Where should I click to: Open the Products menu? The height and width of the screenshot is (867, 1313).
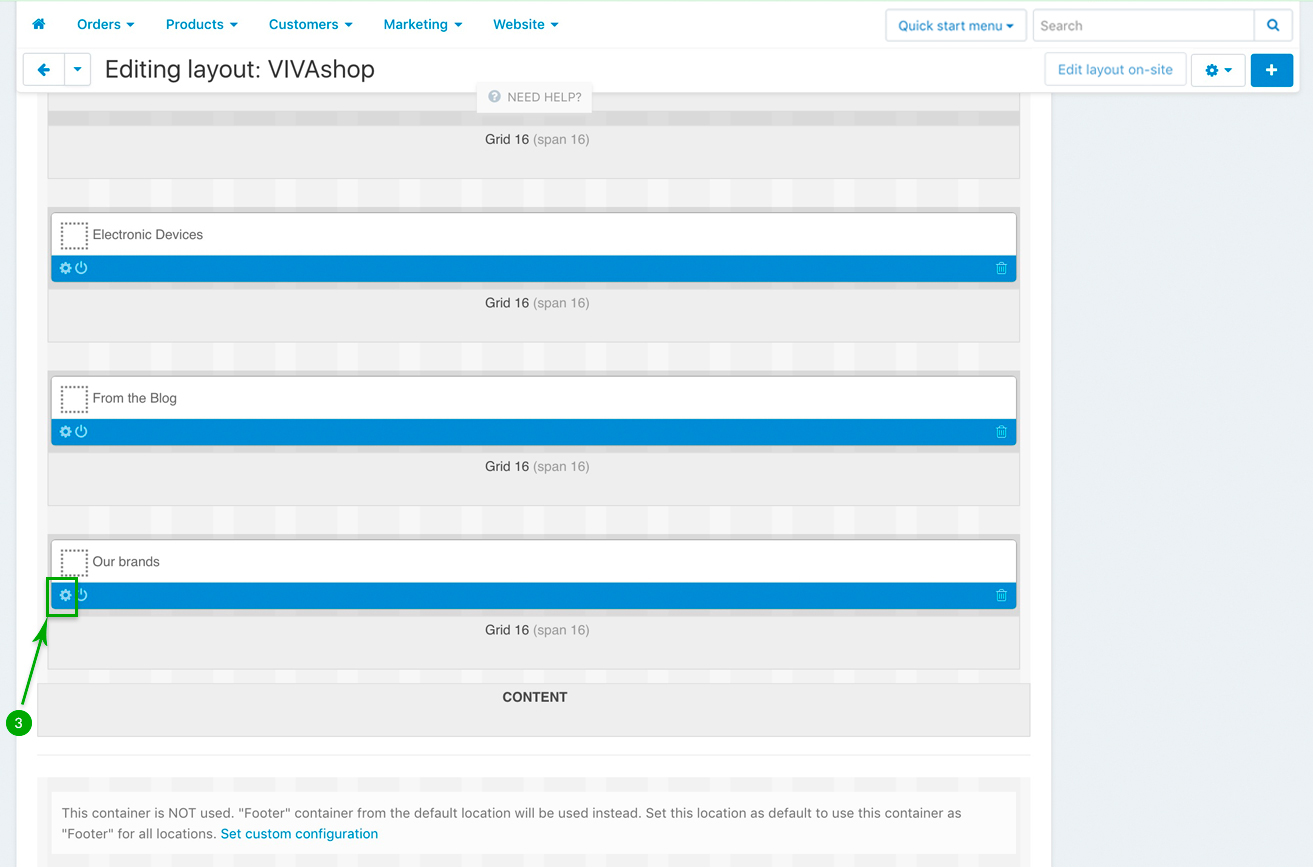[201, 24]
